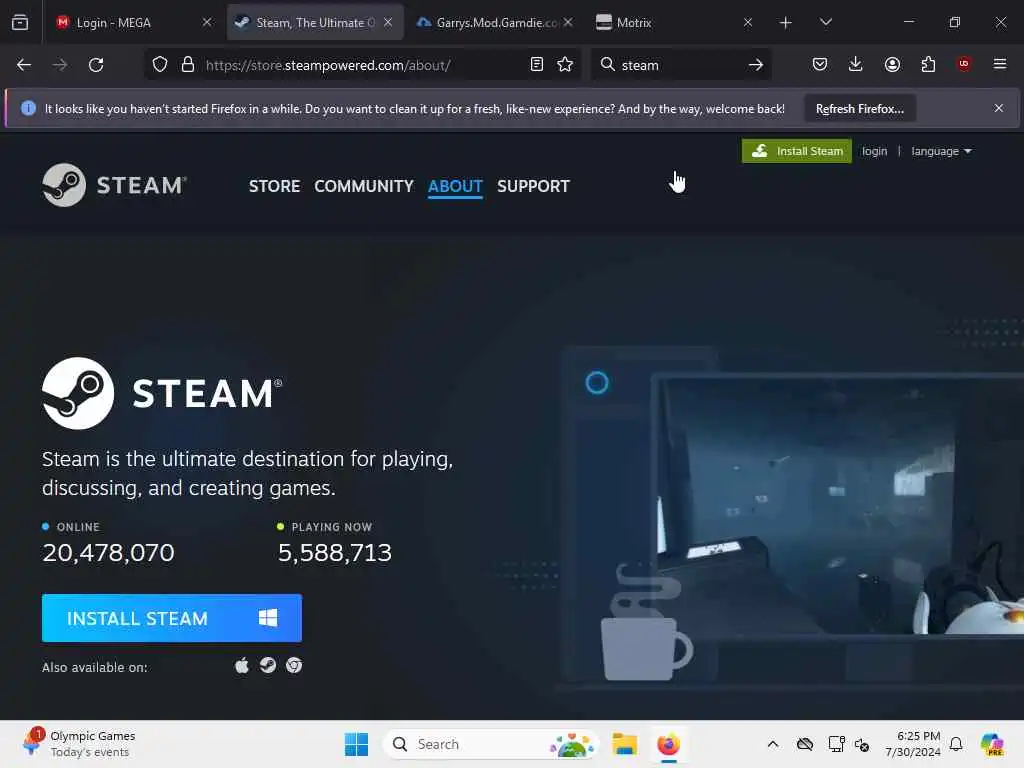Viewport: 1024px width, 768px height.
Task: Submit search with the arrow button
Action: (756, 65)
